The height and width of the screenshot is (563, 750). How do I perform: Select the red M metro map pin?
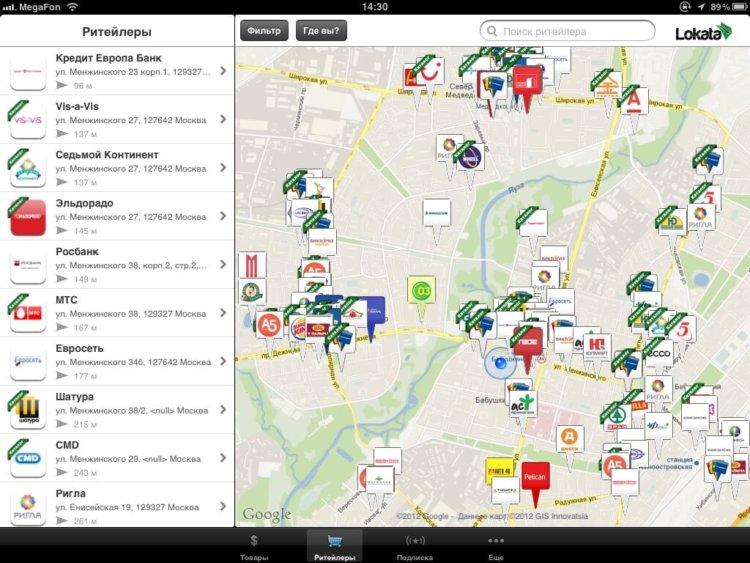(252, 266)
